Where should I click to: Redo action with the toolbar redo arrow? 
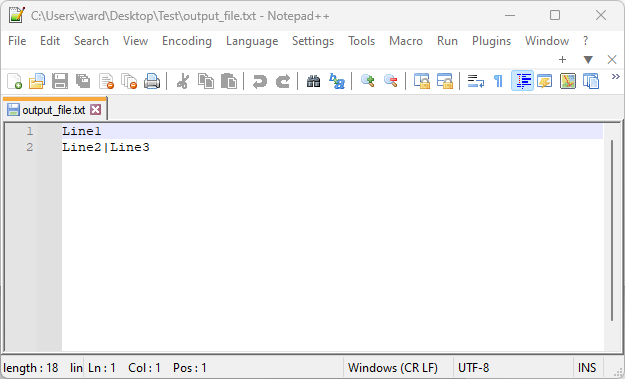coord(283,81)
